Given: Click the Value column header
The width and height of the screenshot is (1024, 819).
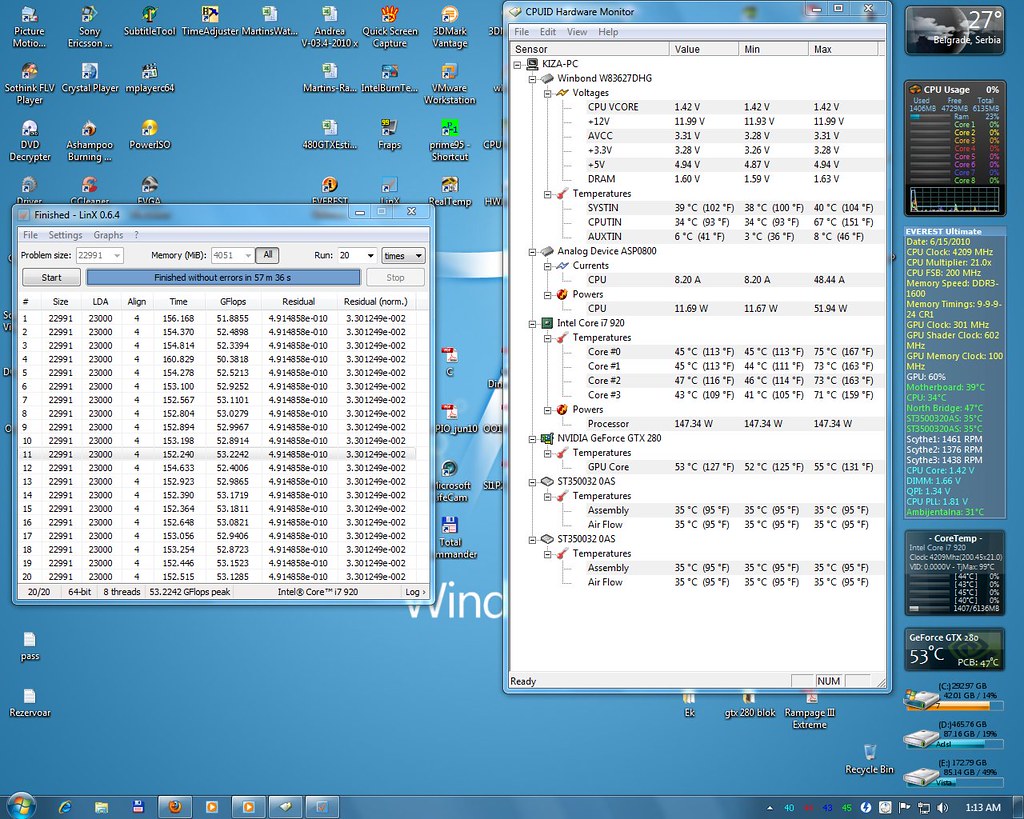Looking at the screenshot, I should point(704,49).
